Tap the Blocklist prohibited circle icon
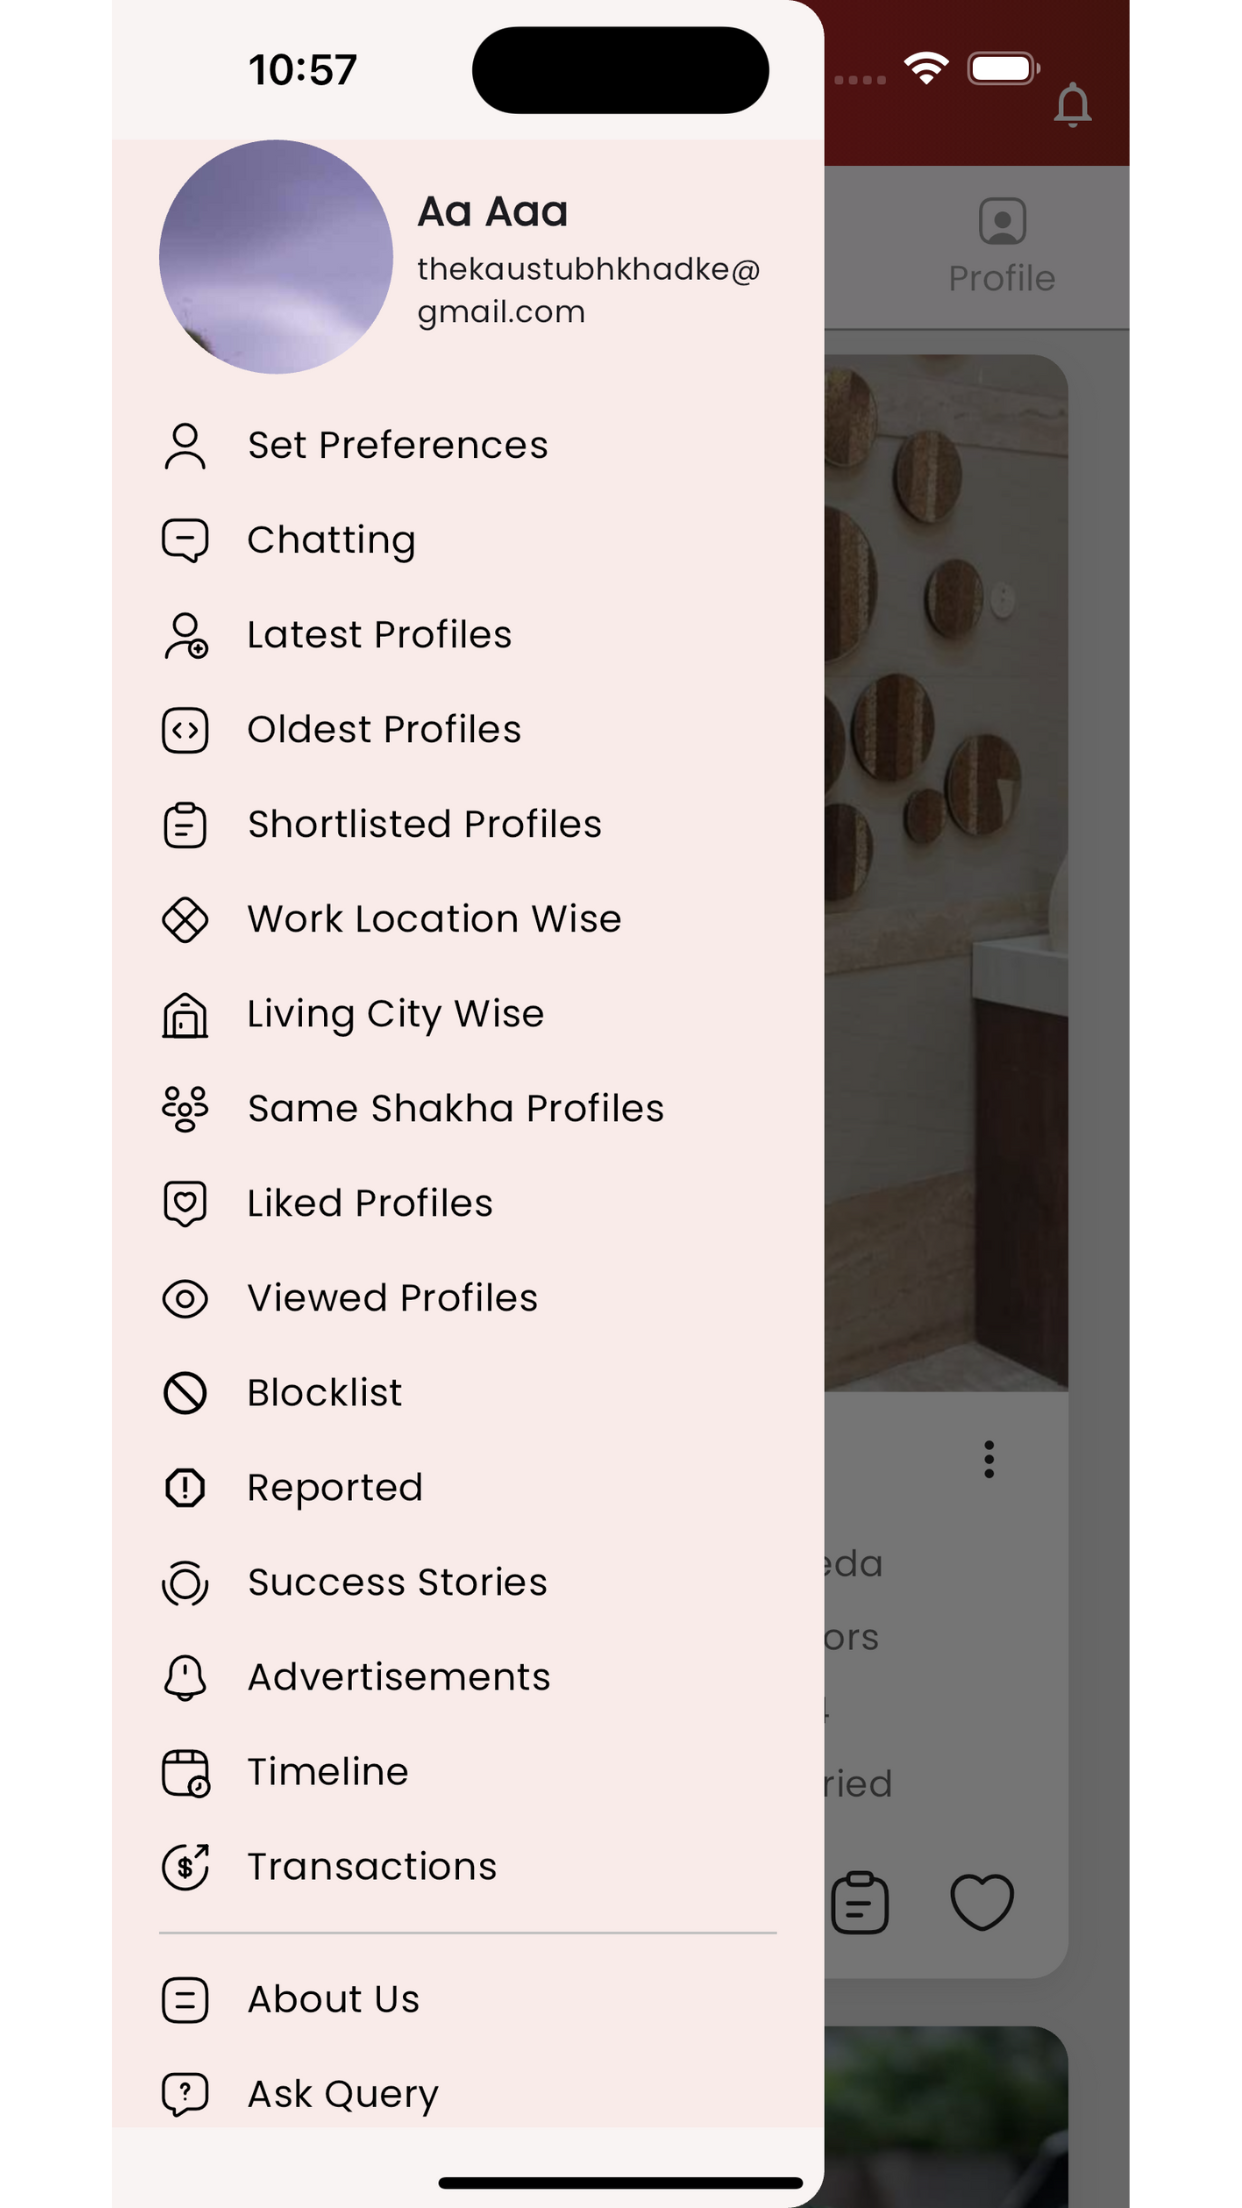This screenshot has width=1242, height=2208. (x=185, y=1393)
